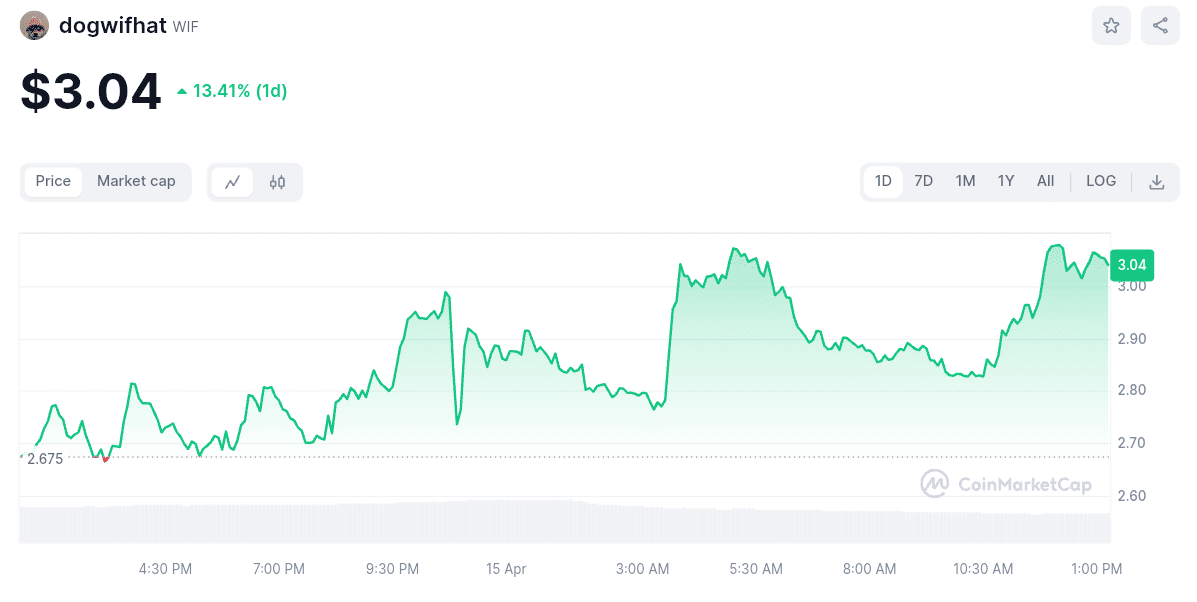Select the line chart view icon
The width and height of the screenshot is (1197, 602).
click(233, 182)
